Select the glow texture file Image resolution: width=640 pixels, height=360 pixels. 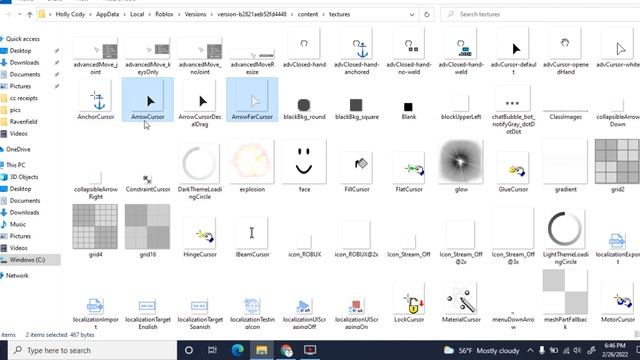(x=461, y=167)
